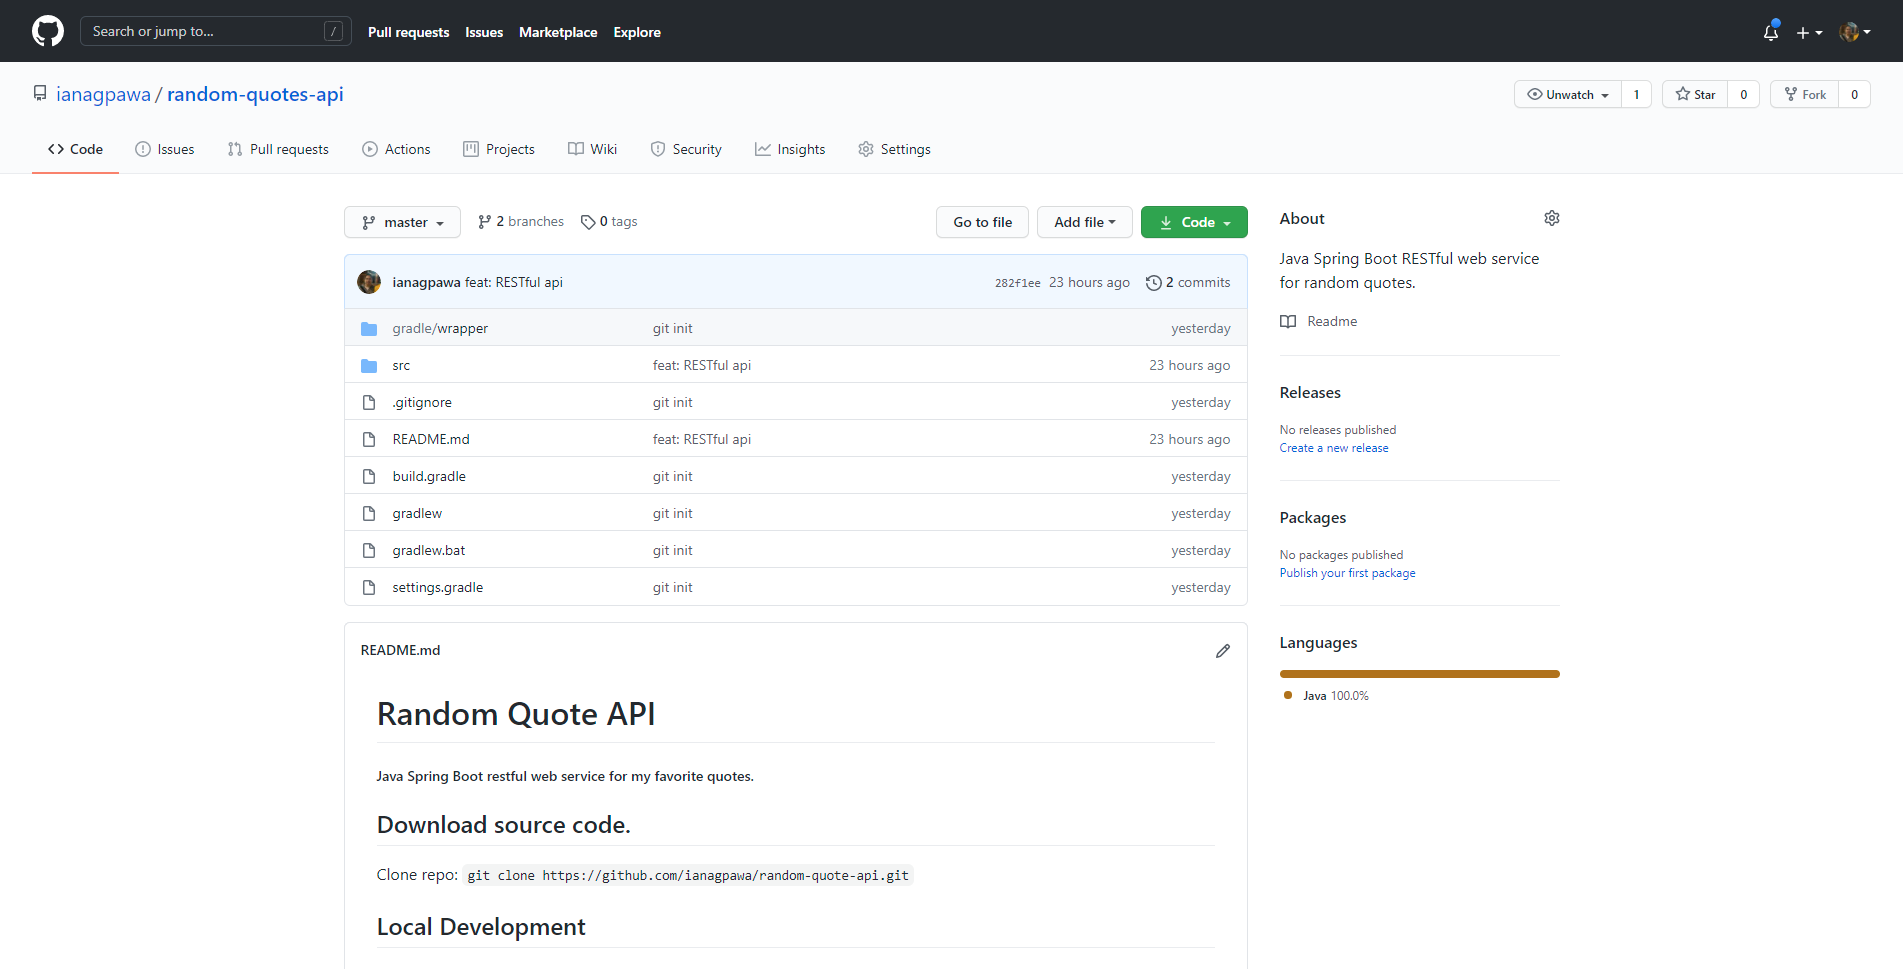
Task: Open the random-quotes-api repo link
Action: coord(255,94)
